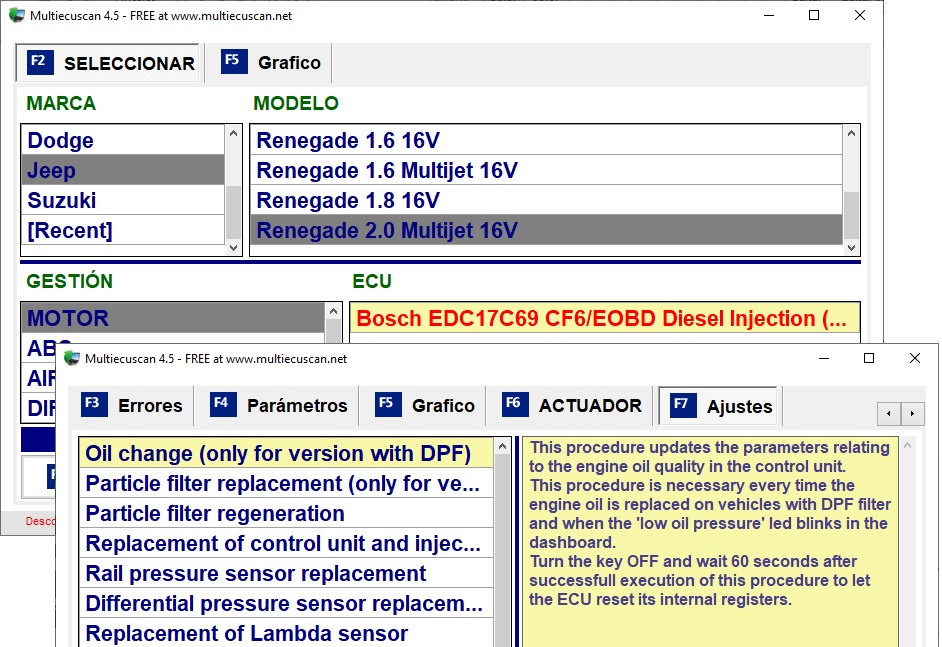Select Oil change (only for version with DPF)
942x647 pixels.
tap(287, 453)
